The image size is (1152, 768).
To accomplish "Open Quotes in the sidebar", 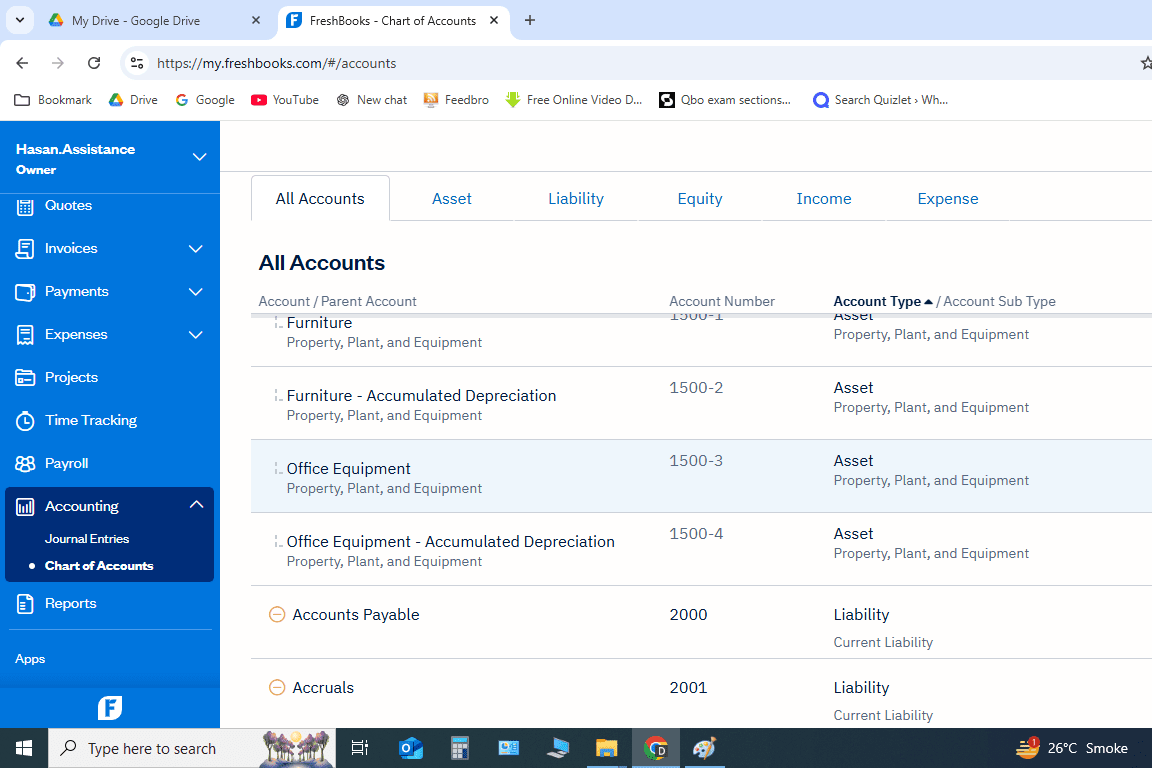I will tap(68, 206).
